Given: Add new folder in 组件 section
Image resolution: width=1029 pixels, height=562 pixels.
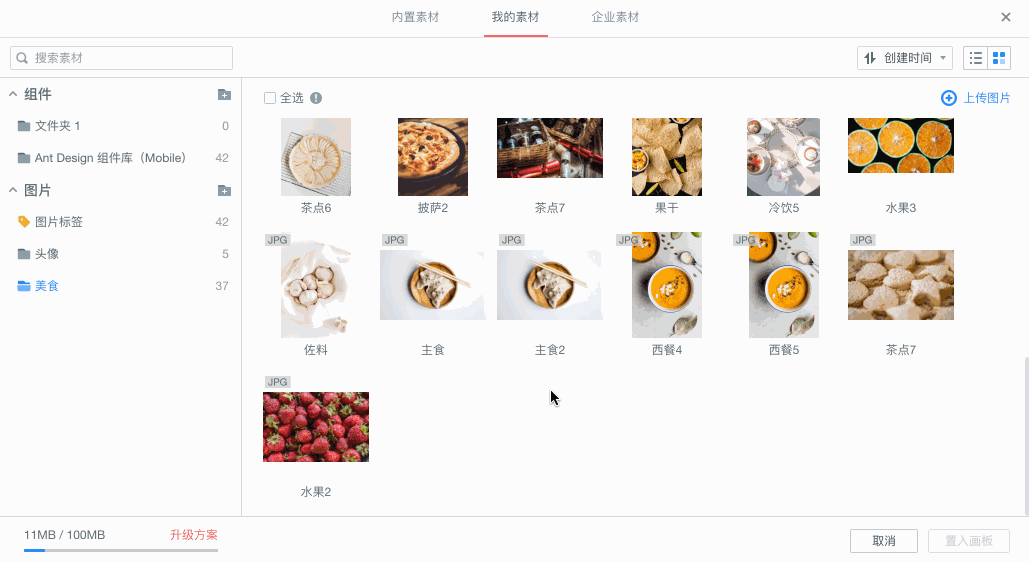Looking at the screenshot, I should click(224, 95).
